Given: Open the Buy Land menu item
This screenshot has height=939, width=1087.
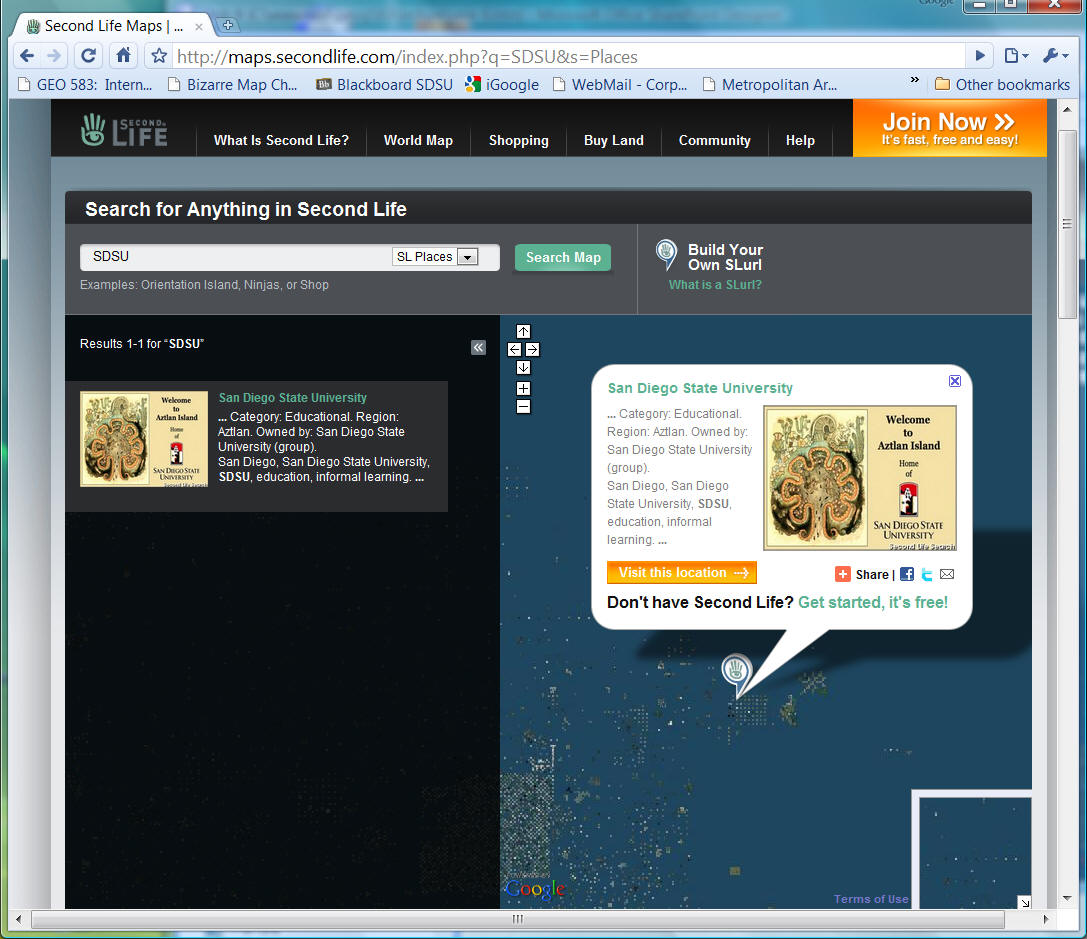Looking at the screenshot, I should coord(614,140).
